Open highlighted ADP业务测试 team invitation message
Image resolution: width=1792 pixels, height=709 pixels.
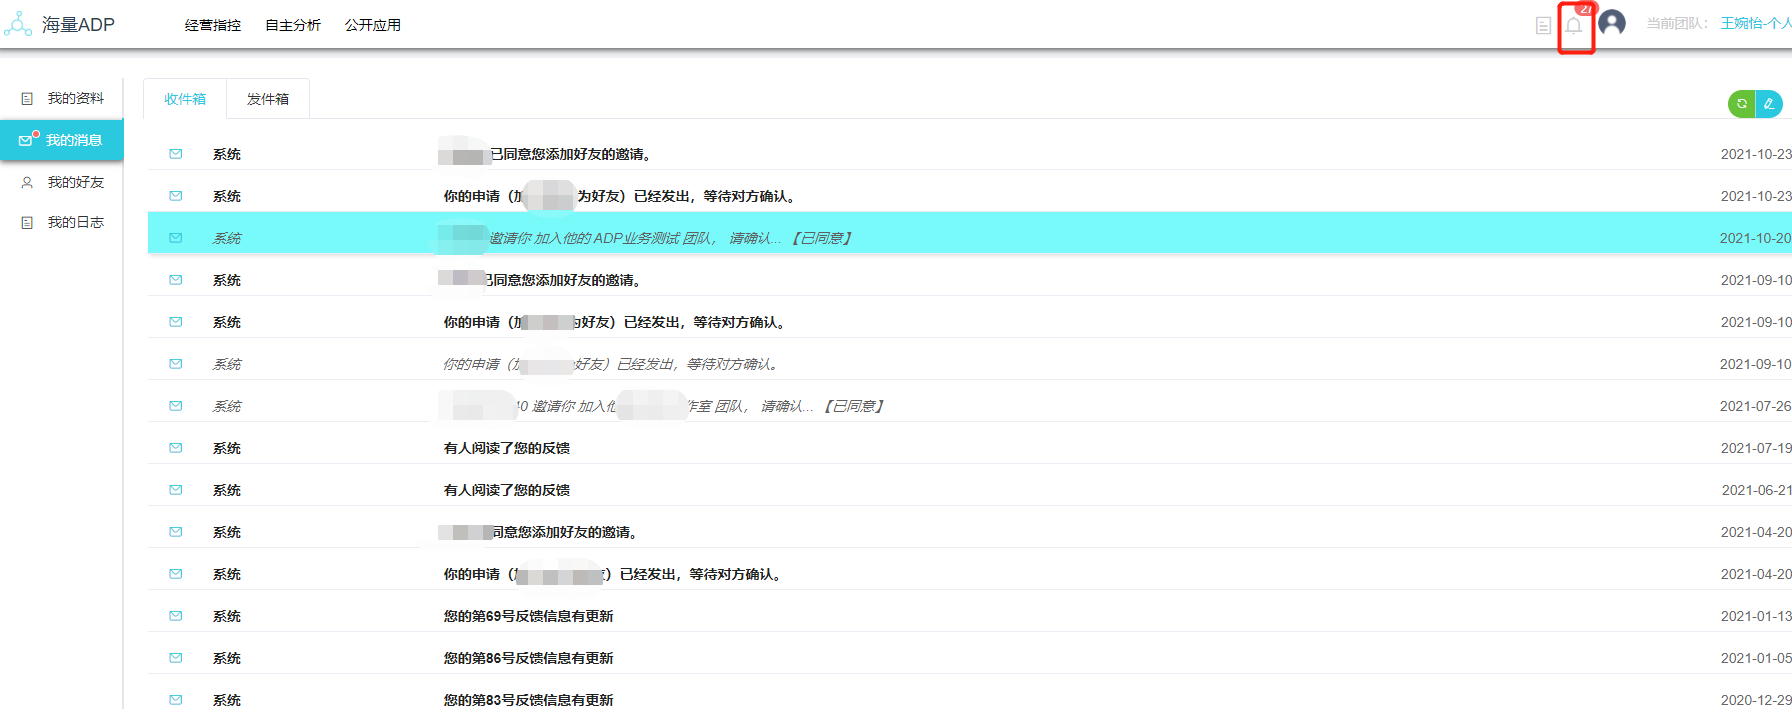(668, 238)
